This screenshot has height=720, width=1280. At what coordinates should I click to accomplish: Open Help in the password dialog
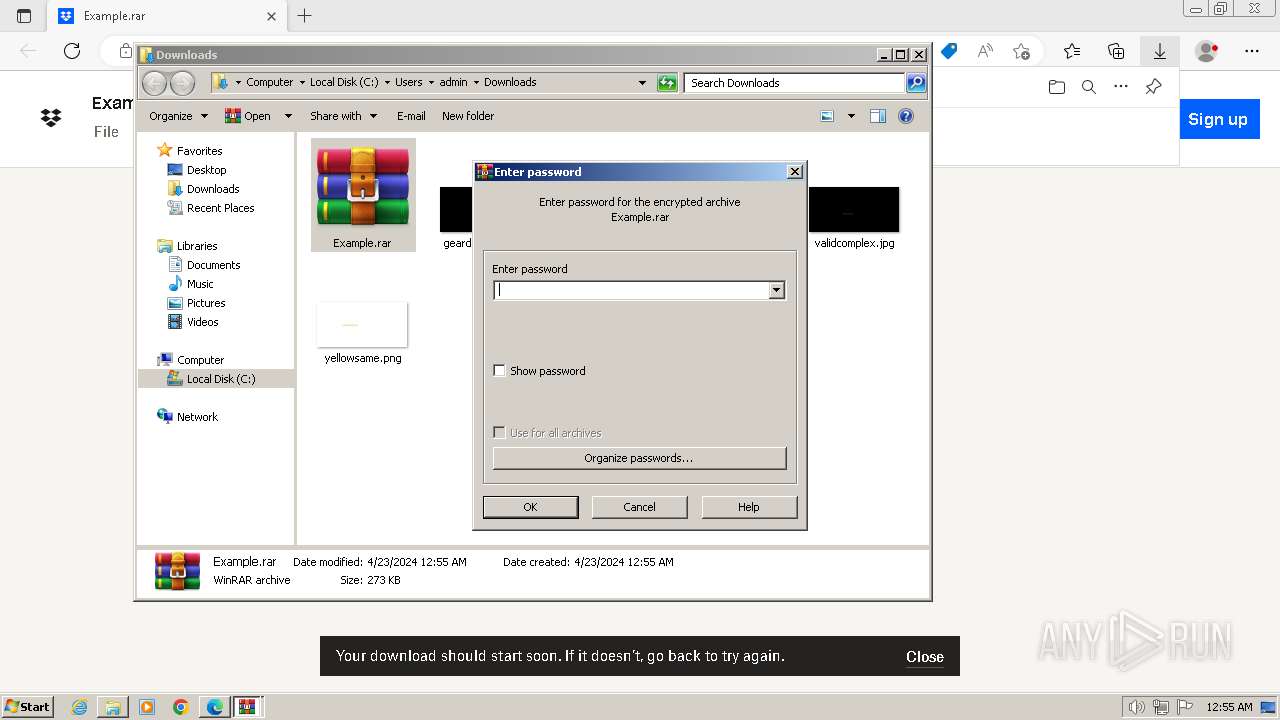749,507
